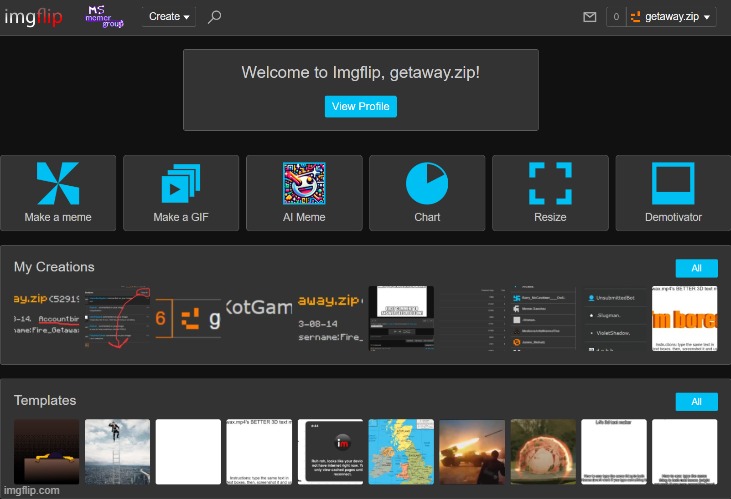Launch the AI Meme generator tile
The width and height of the screenshot is (731, 499).
tap(304, 193)
